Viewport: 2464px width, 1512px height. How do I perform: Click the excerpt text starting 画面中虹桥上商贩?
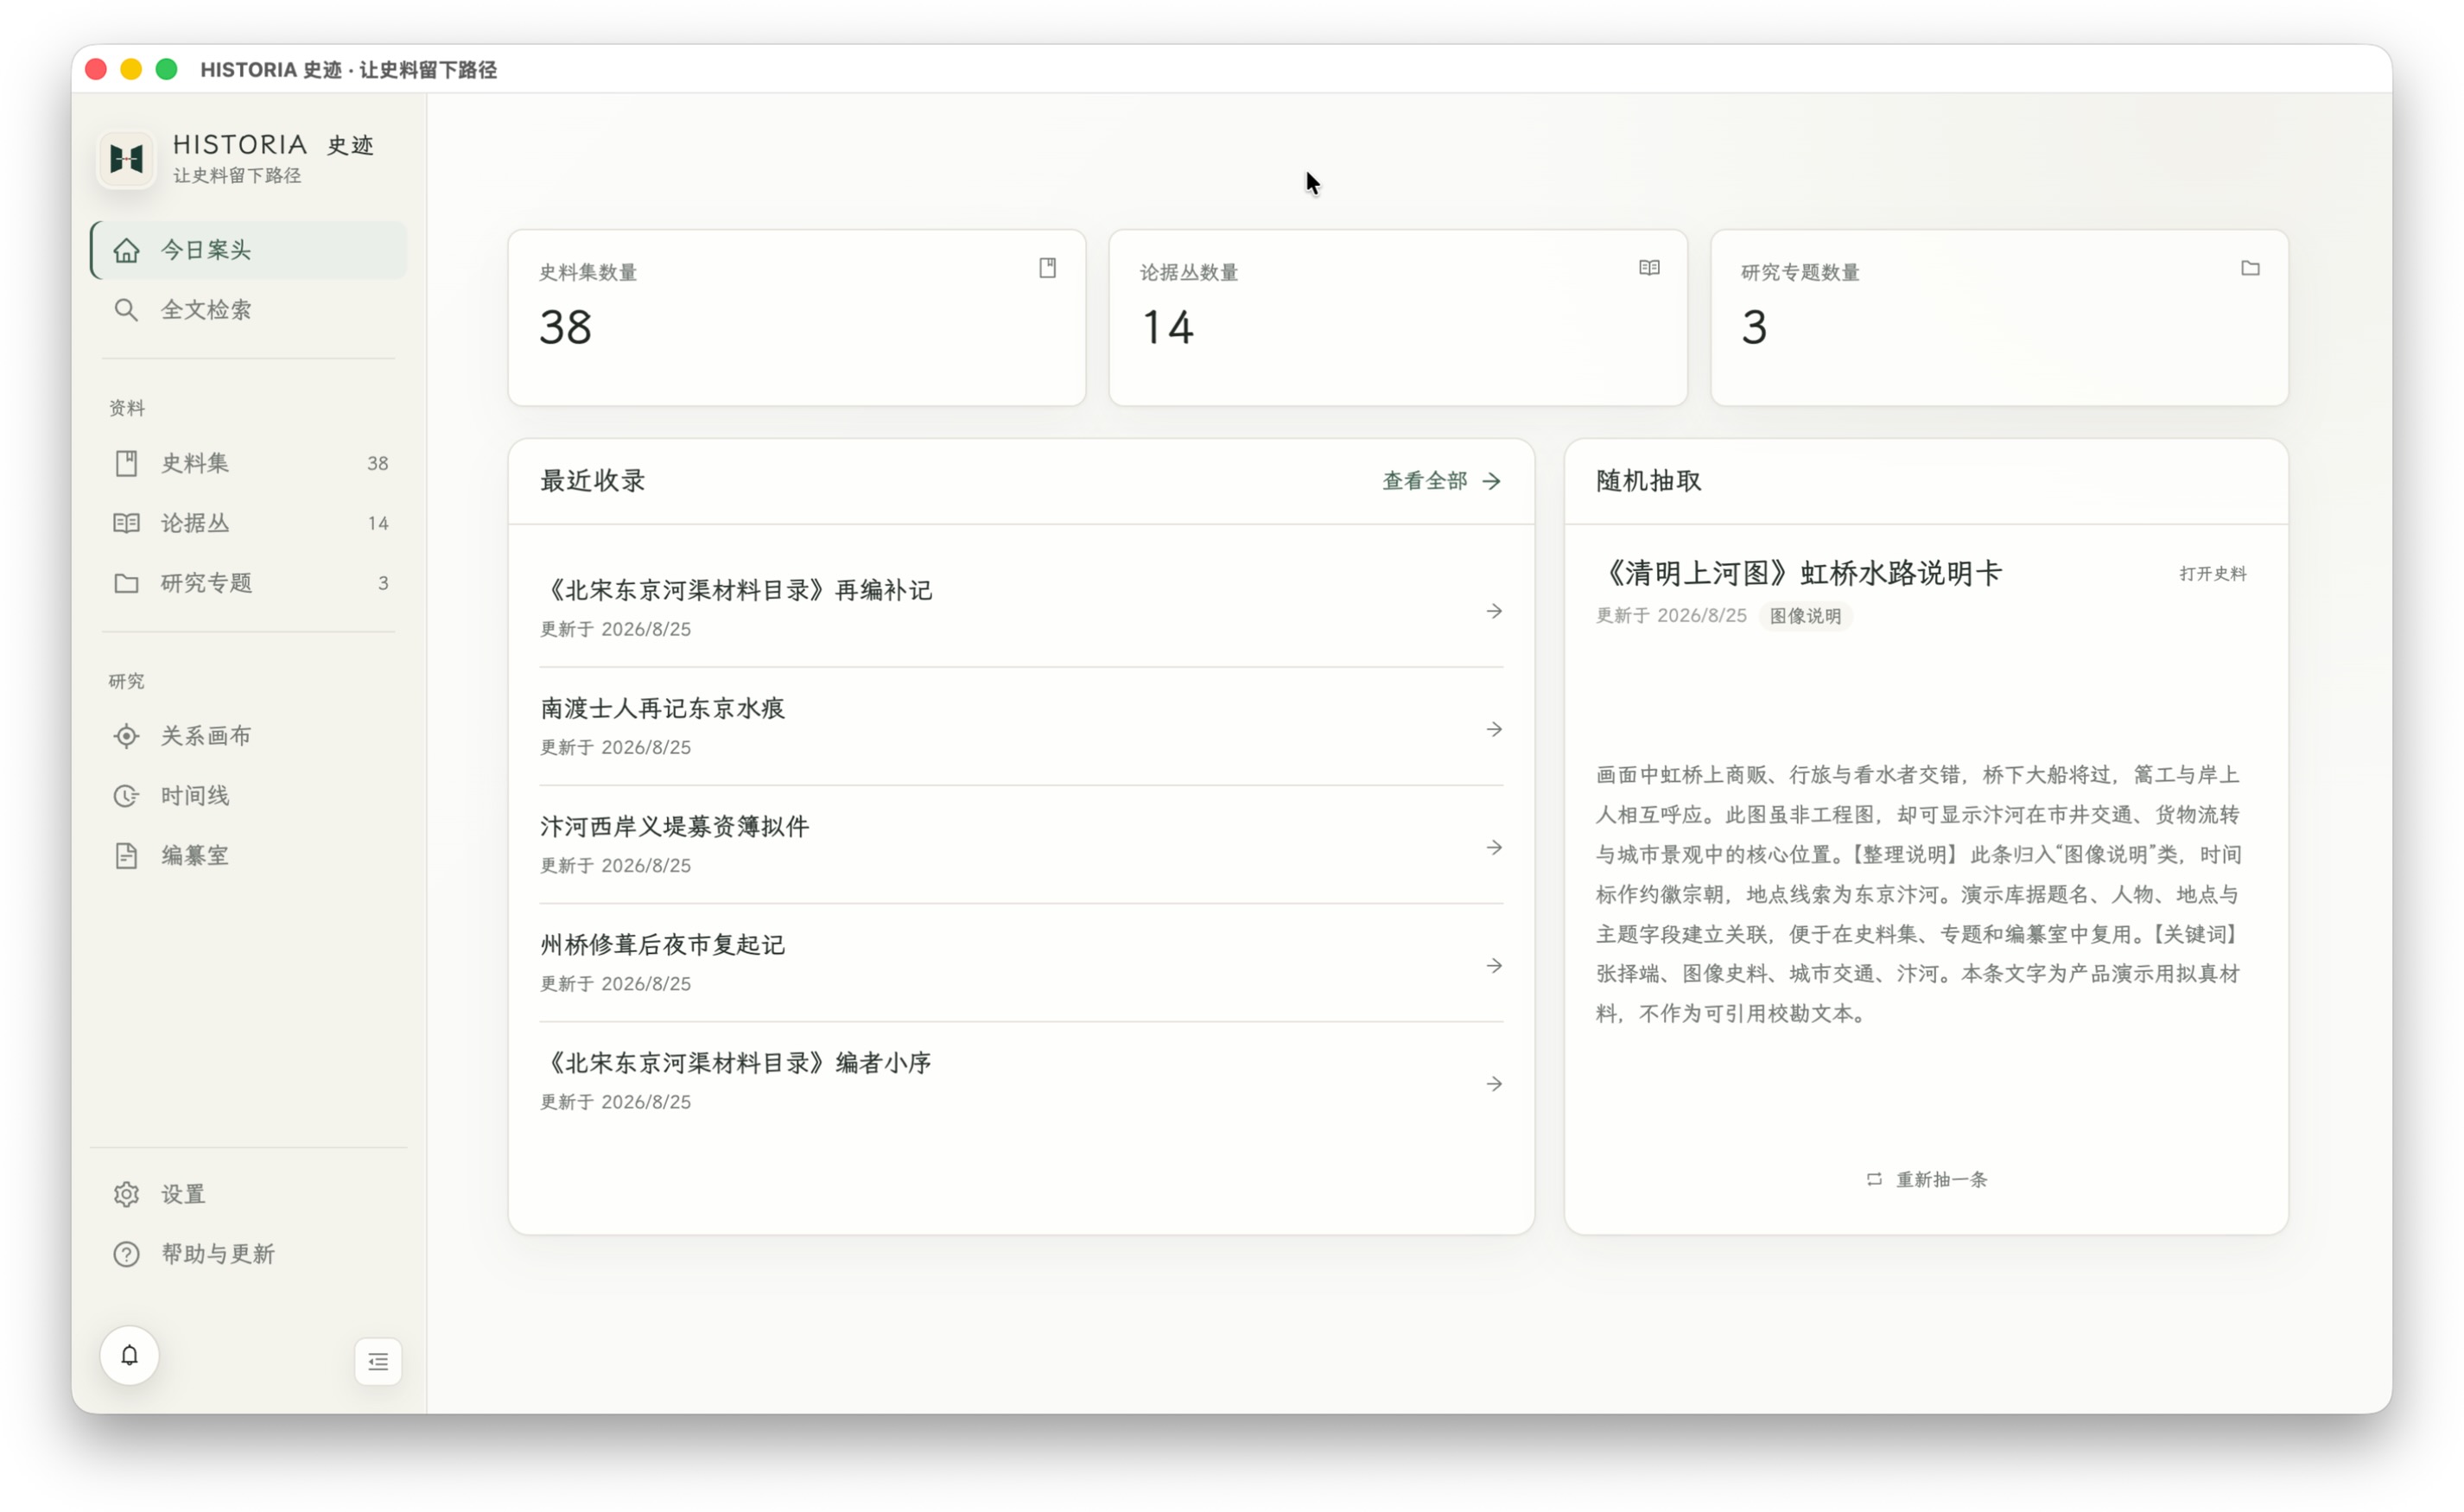(1918, 893)
